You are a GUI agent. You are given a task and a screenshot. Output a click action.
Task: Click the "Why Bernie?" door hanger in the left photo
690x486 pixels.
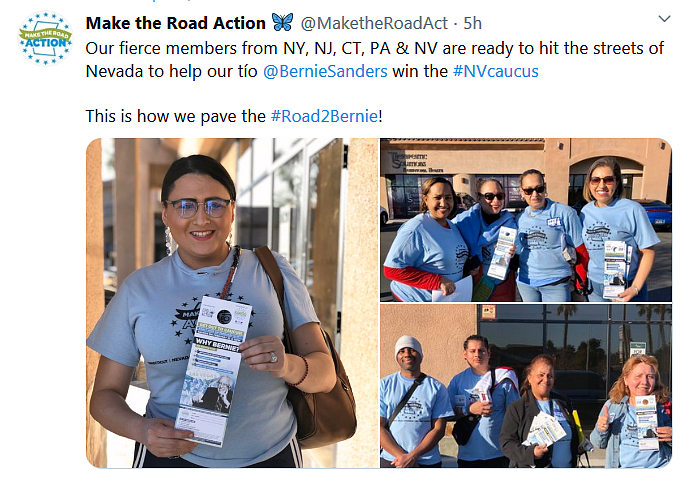coord(213,370)
